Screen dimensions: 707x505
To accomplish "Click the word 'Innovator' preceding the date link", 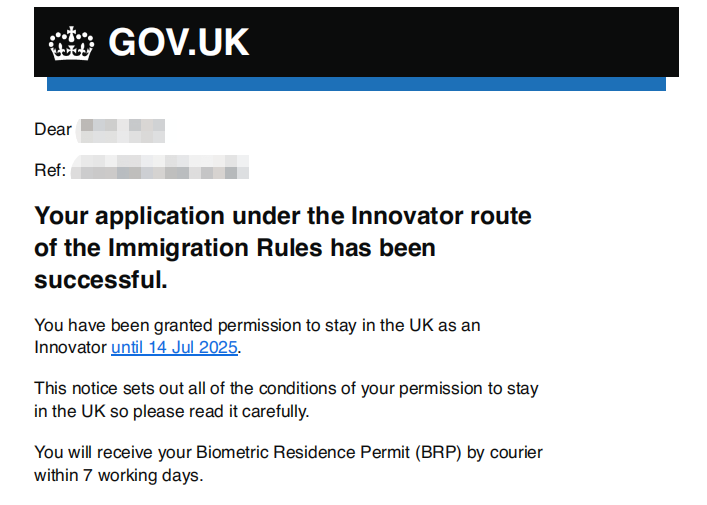I will tap(70, 347).
